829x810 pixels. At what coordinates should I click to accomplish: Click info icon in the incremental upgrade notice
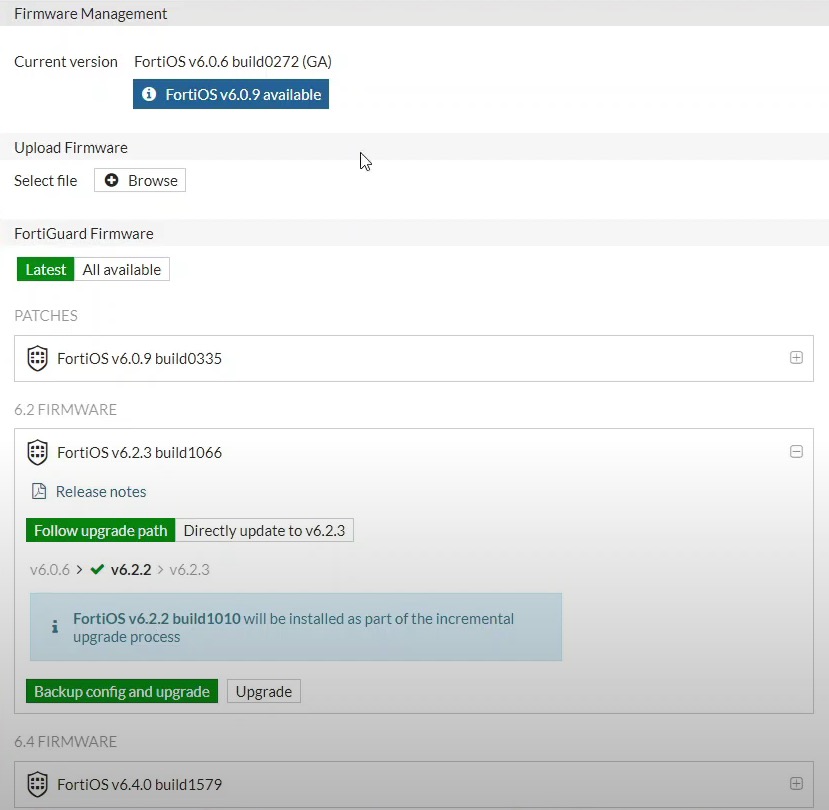(54, 627)
